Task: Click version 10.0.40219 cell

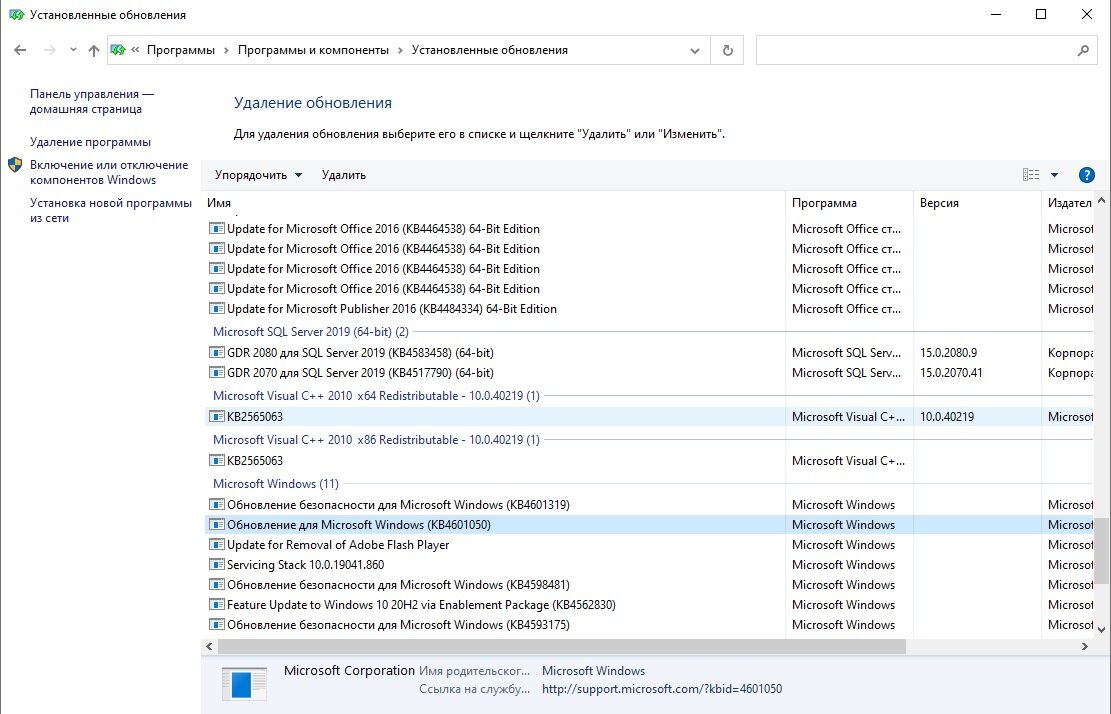Action: click(x=947, y=416)
